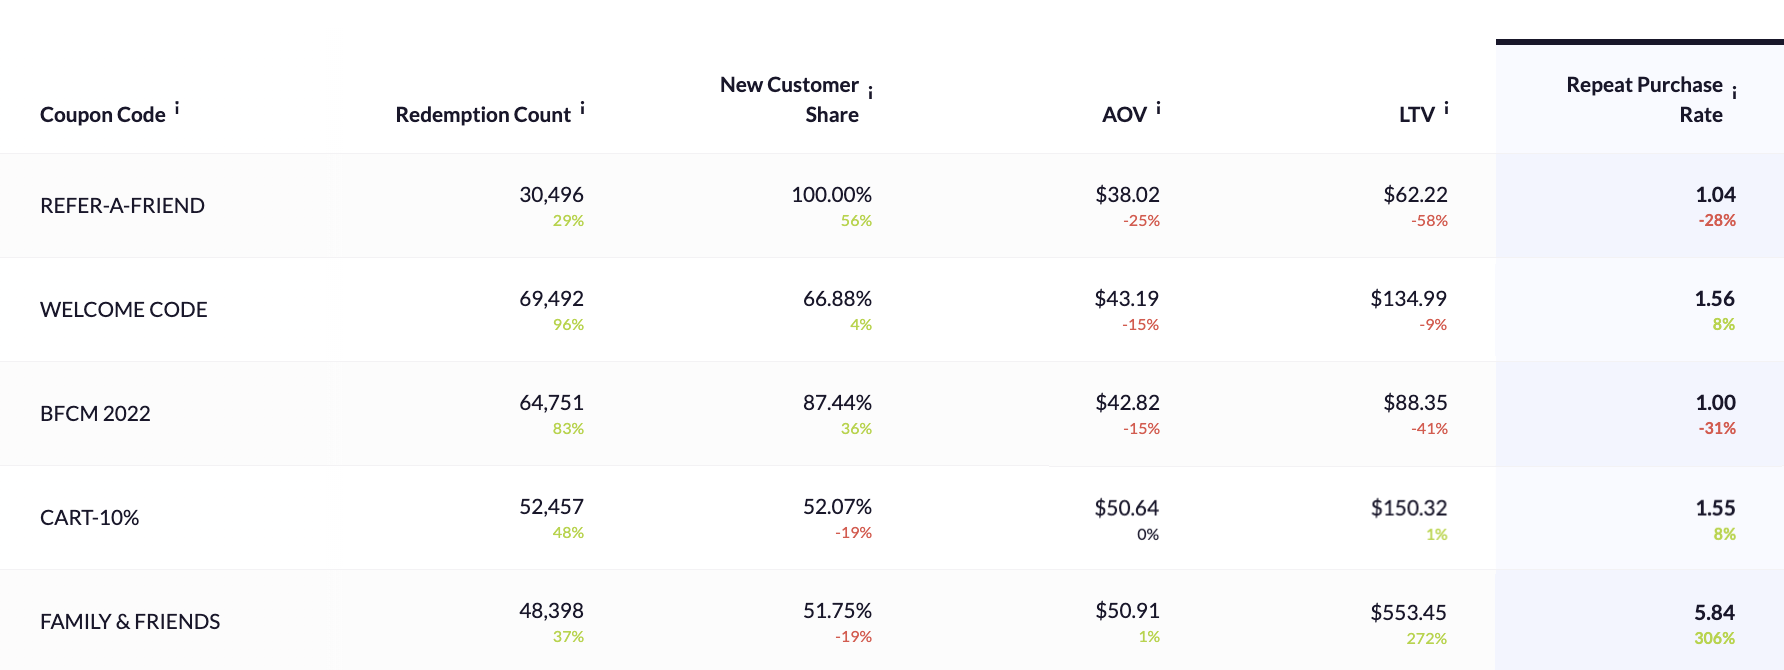
Task: Select the REFER-A-FRIEND coupon row
Action: [122, 206]
